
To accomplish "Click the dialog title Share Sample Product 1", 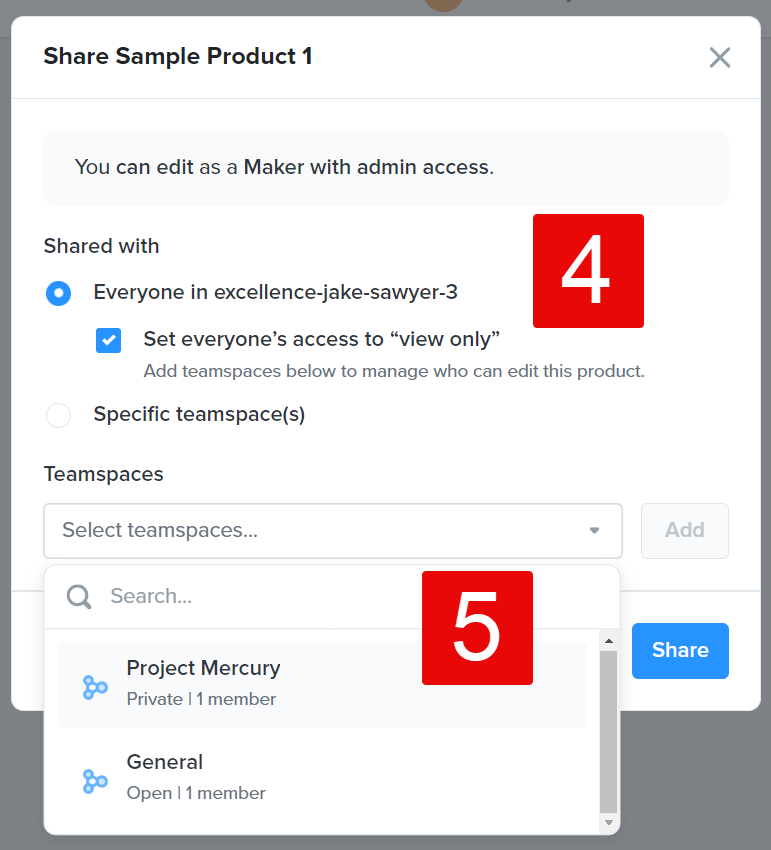I will (177, 57).
